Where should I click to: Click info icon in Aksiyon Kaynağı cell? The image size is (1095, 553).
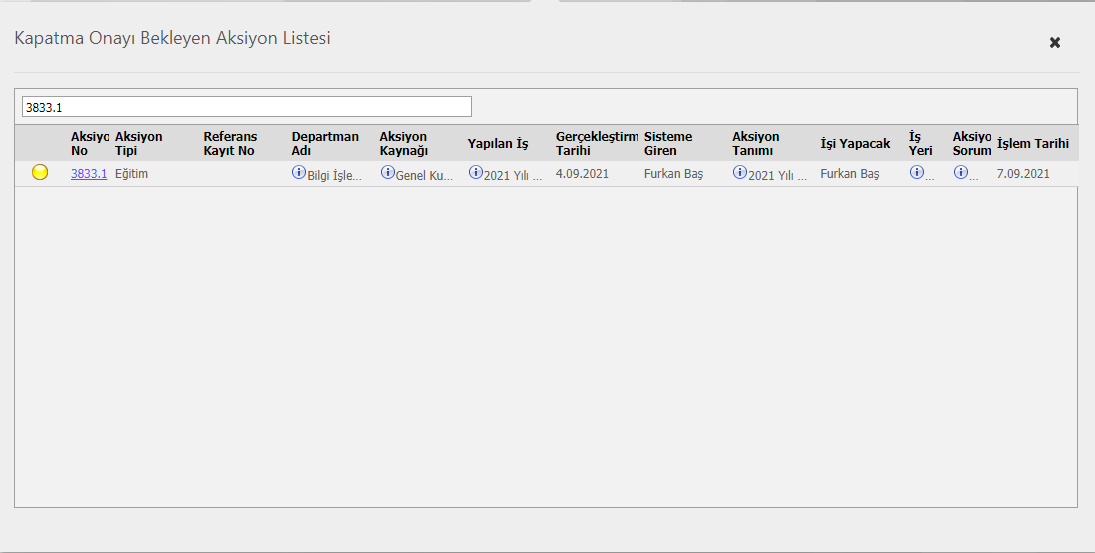click(388, 172)
